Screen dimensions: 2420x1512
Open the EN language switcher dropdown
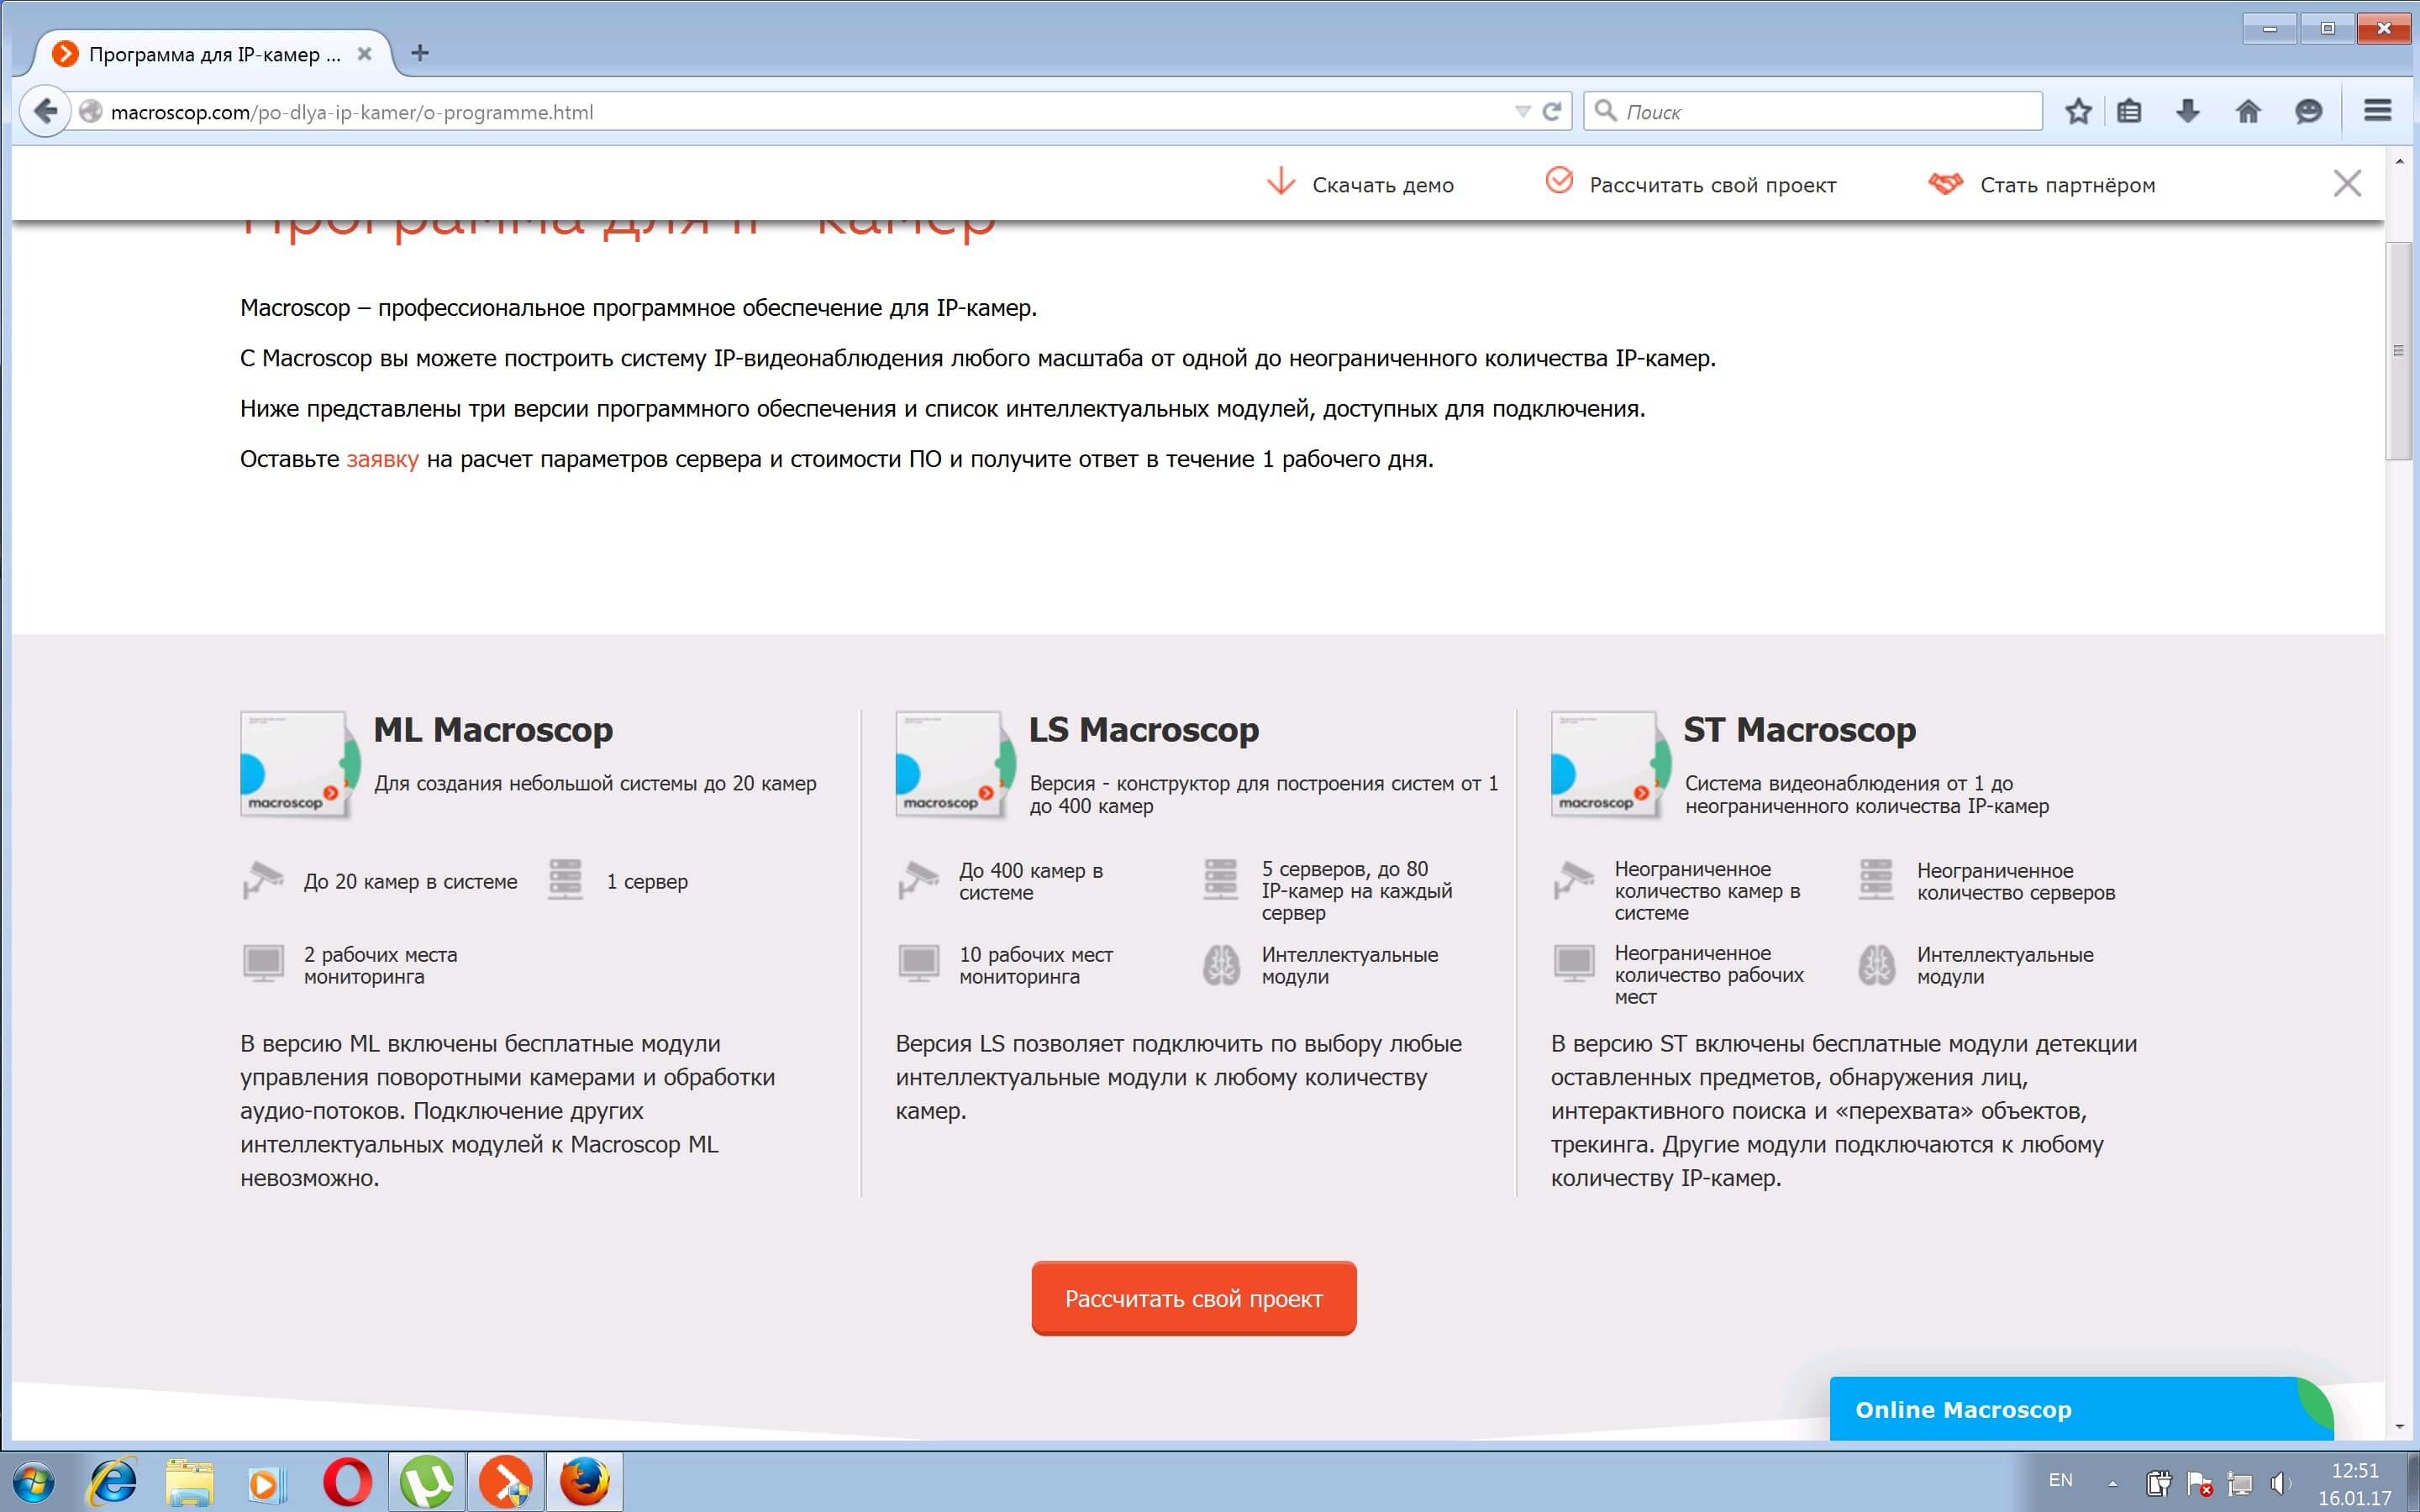[x=2062, y=1481]
